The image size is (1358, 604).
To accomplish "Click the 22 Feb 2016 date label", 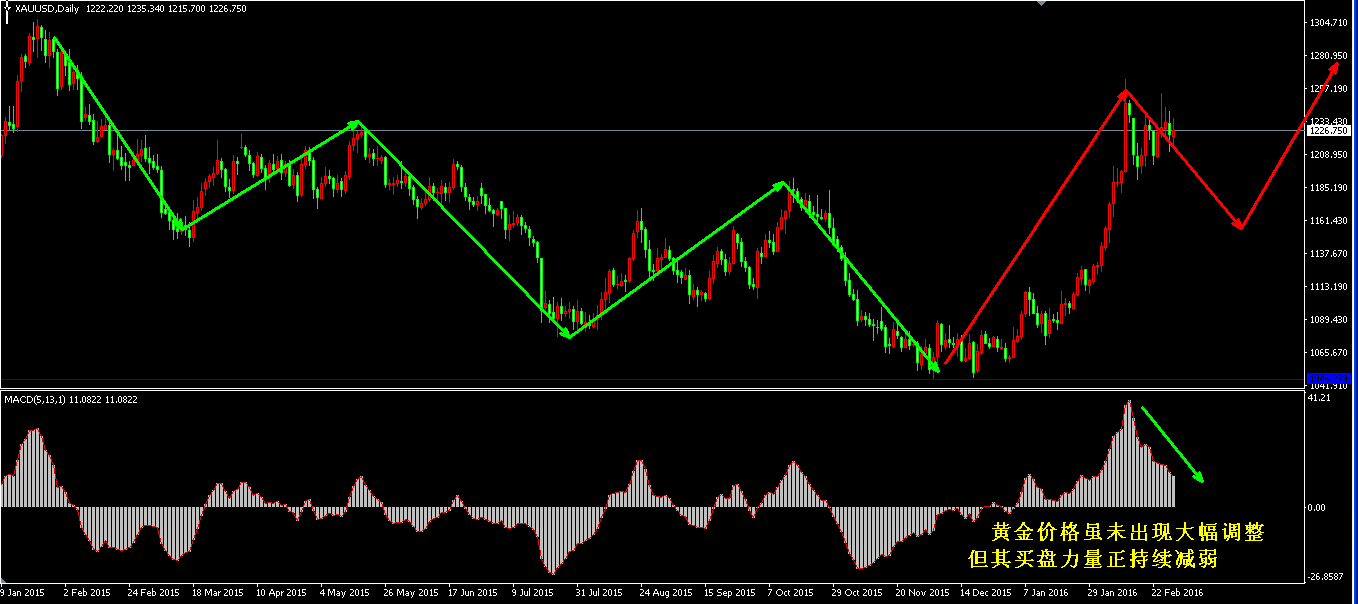I will point(1177,593).
